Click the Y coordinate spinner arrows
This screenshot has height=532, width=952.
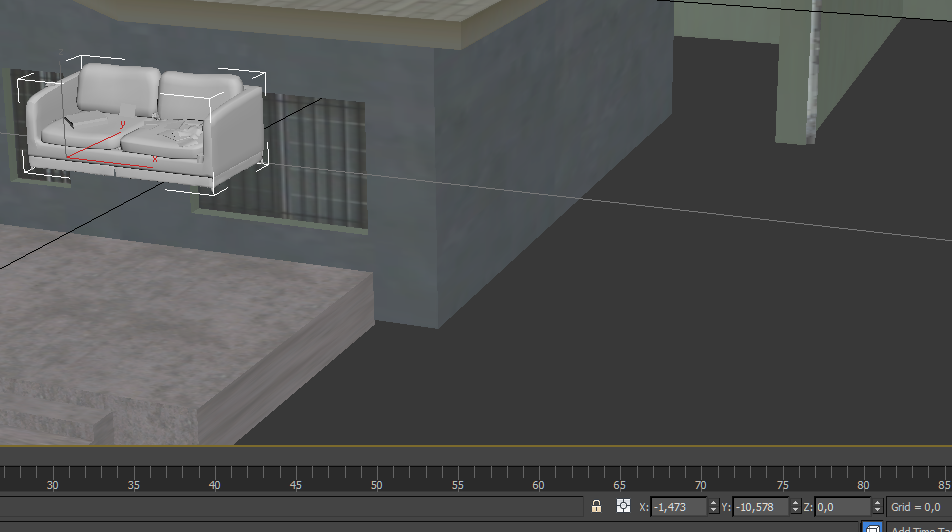(796, 507)
